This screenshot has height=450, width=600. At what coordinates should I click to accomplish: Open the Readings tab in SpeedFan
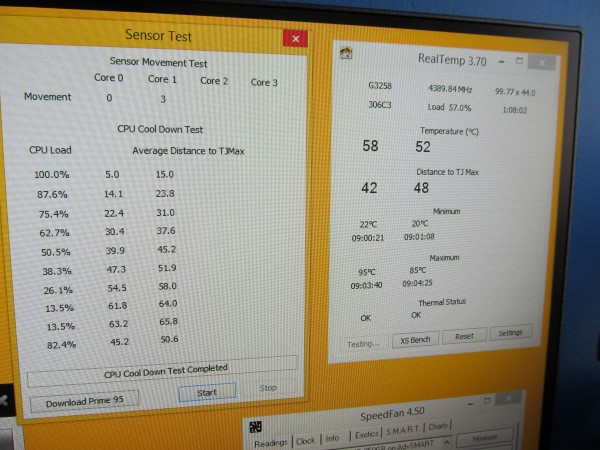pos(271,443)
